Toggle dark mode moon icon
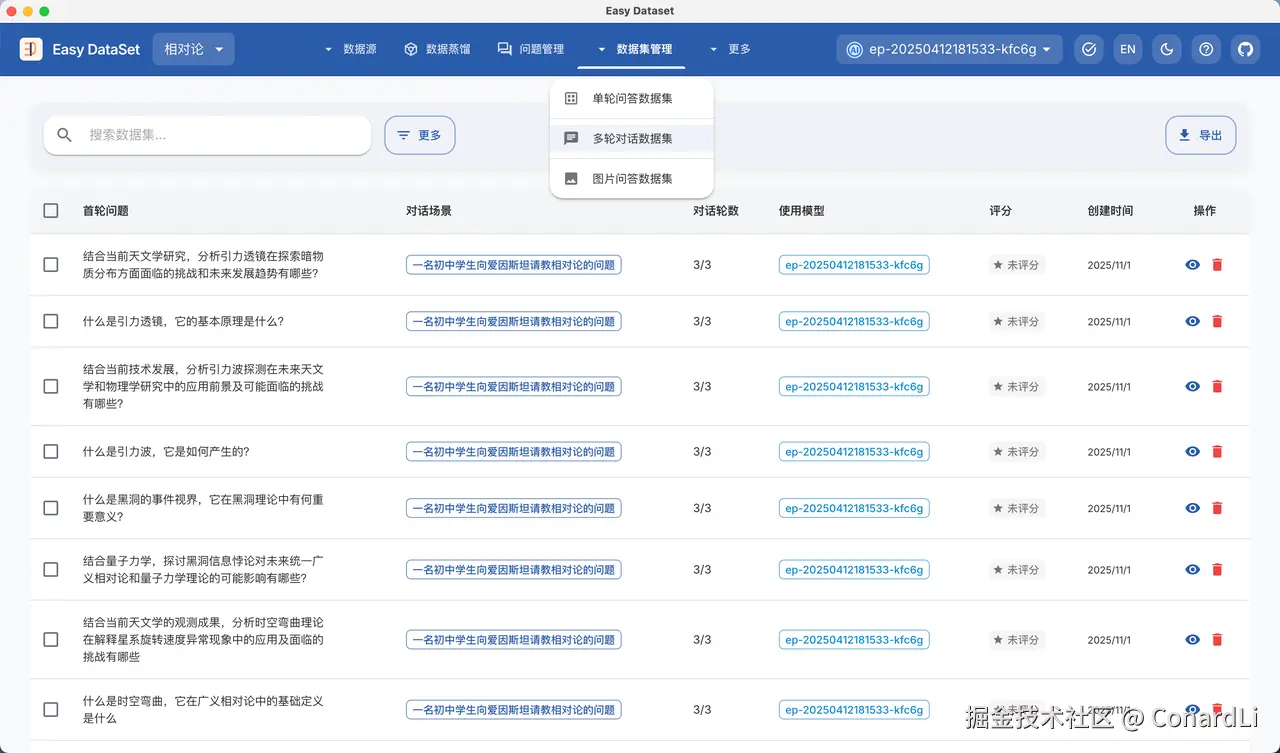Viewport: 1280px width, 753px height. pos(1167,49)
